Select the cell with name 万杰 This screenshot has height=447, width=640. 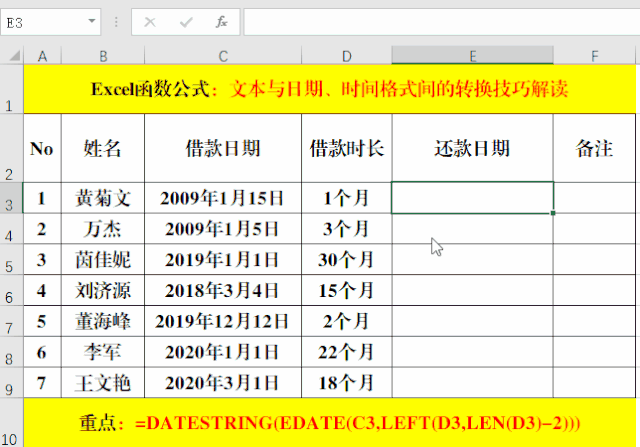tap(103, 229)
